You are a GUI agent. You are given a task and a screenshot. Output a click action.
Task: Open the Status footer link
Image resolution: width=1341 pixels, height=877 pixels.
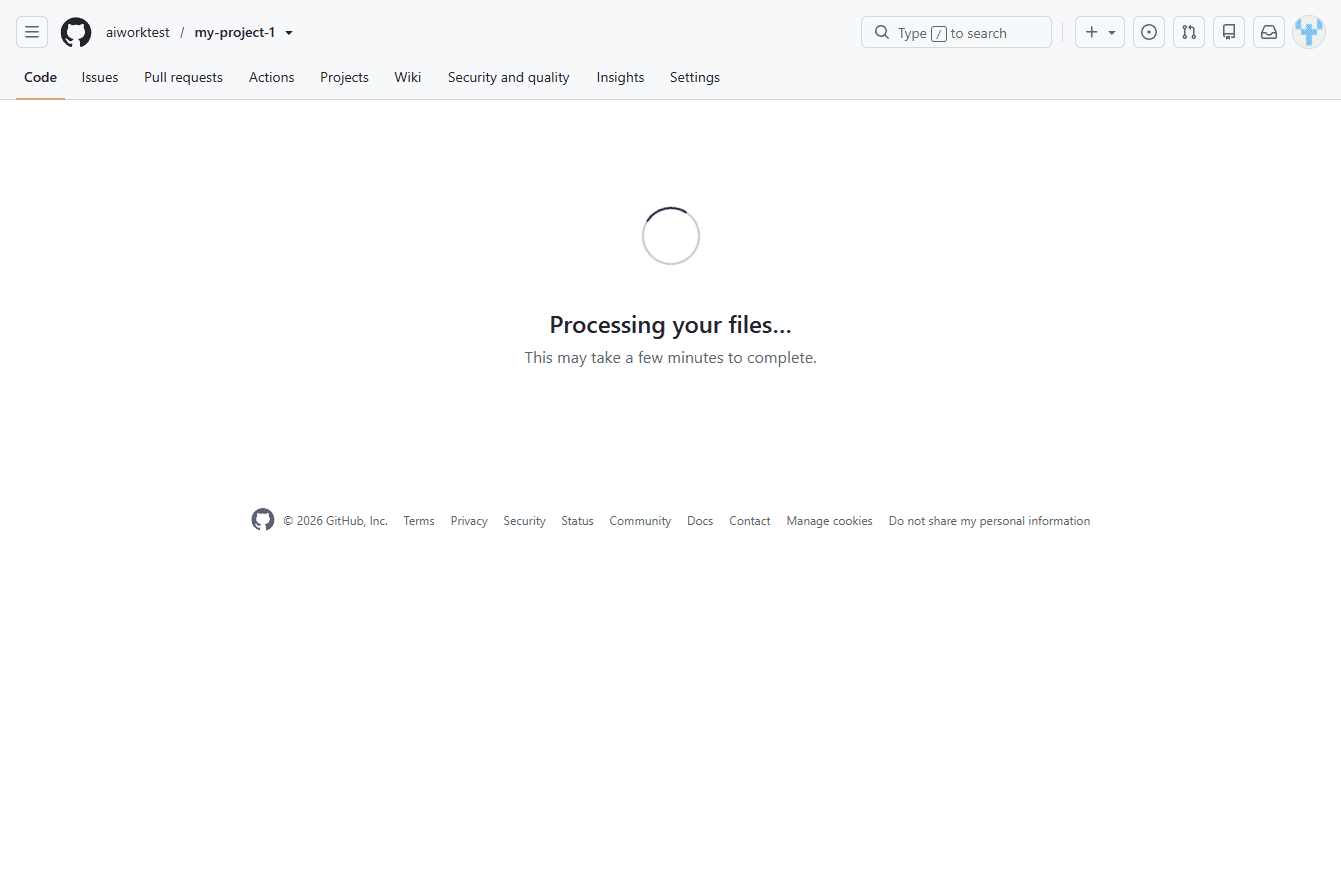(577, 521)
